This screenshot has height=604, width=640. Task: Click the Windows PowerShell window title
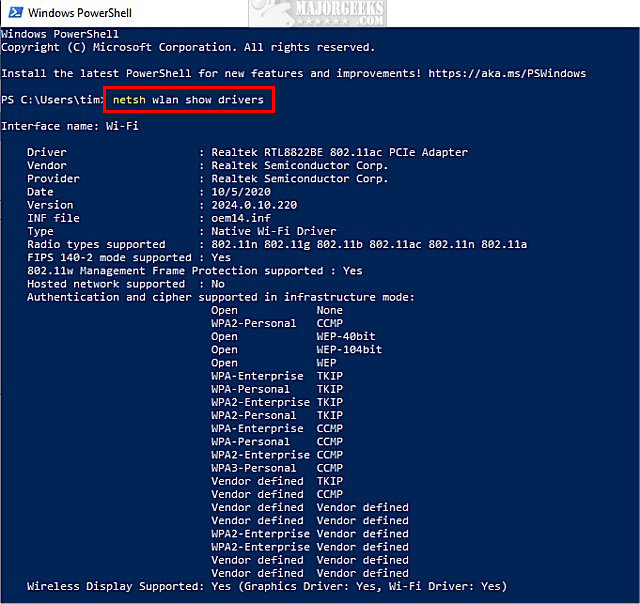(80, 13)
